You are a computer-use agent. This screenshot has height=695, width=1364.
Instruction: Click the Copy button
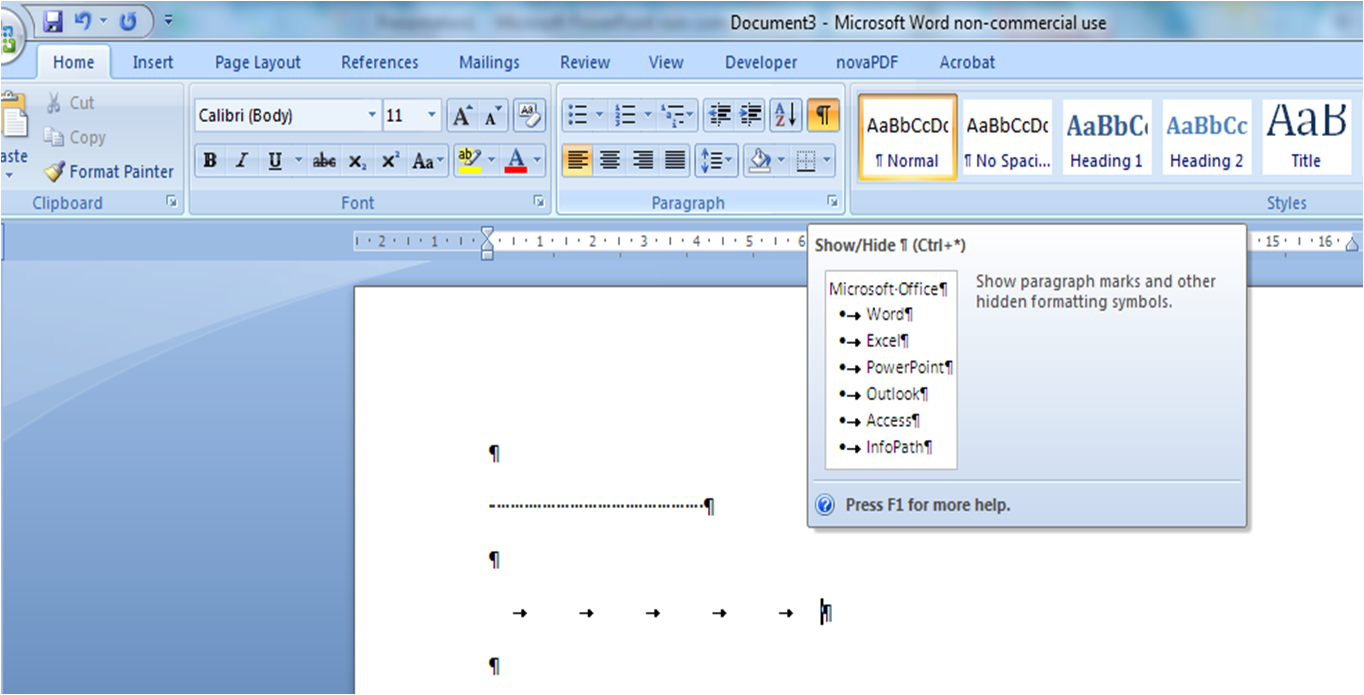click(x=76, y=138)
